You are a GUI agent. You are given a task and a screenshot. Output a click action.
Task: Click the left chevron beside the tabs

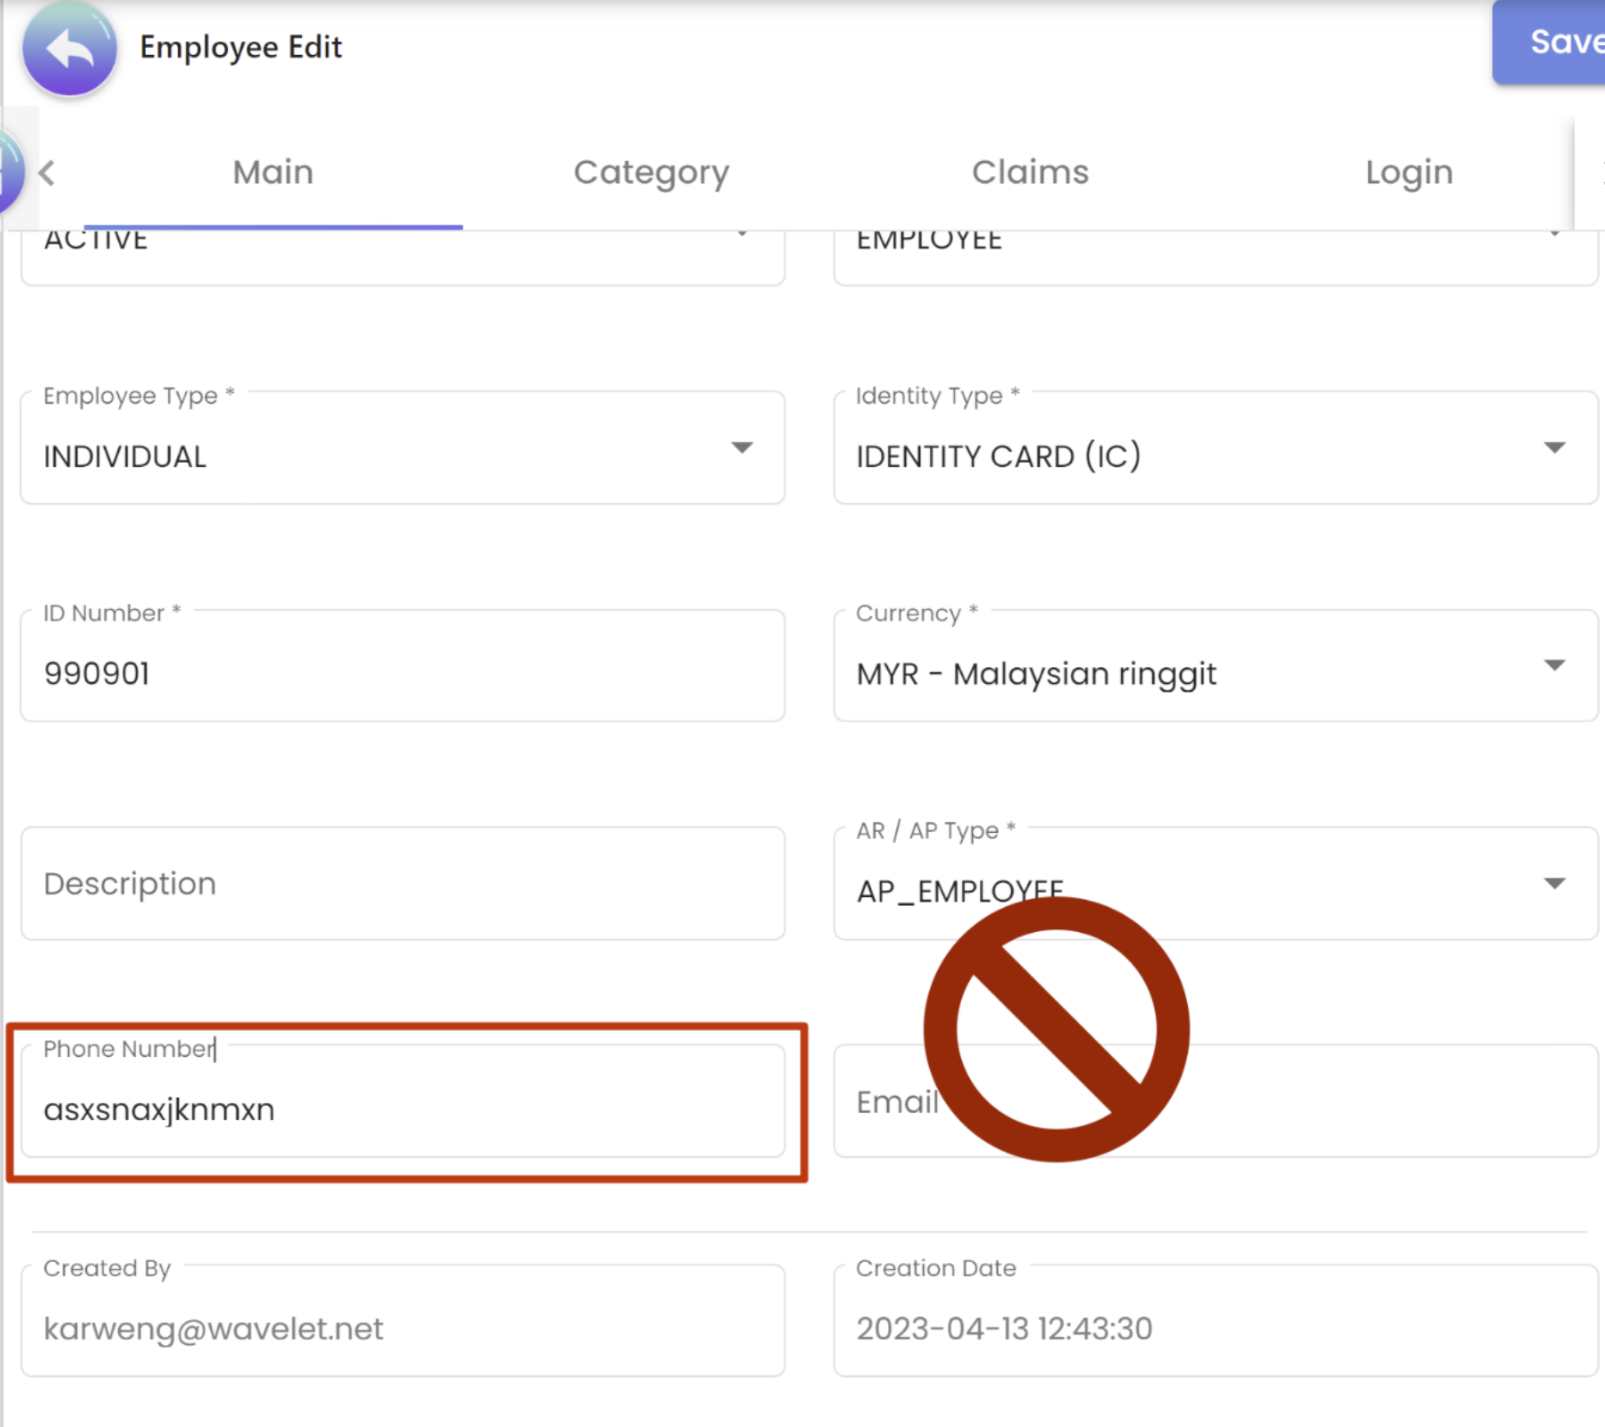pyautogui.click(x=47, y=173)
